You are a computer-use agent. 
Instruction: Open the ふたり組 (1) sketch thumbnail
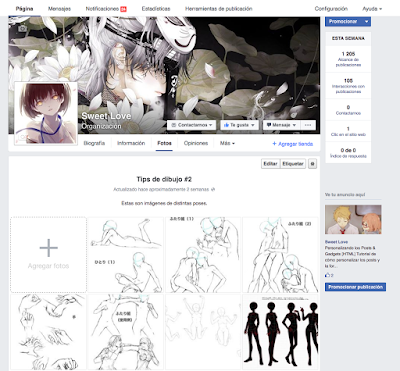point(203,255)
